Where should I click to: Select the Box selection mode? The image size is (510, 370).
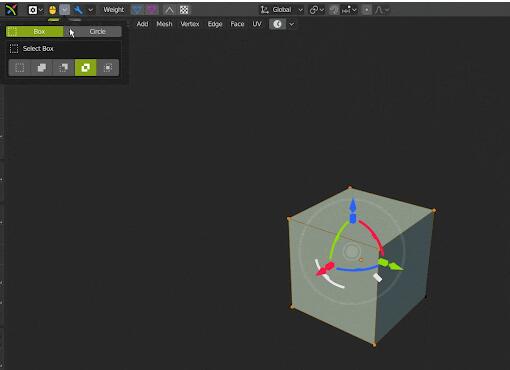pyautogui.click(x=35, y=32)
